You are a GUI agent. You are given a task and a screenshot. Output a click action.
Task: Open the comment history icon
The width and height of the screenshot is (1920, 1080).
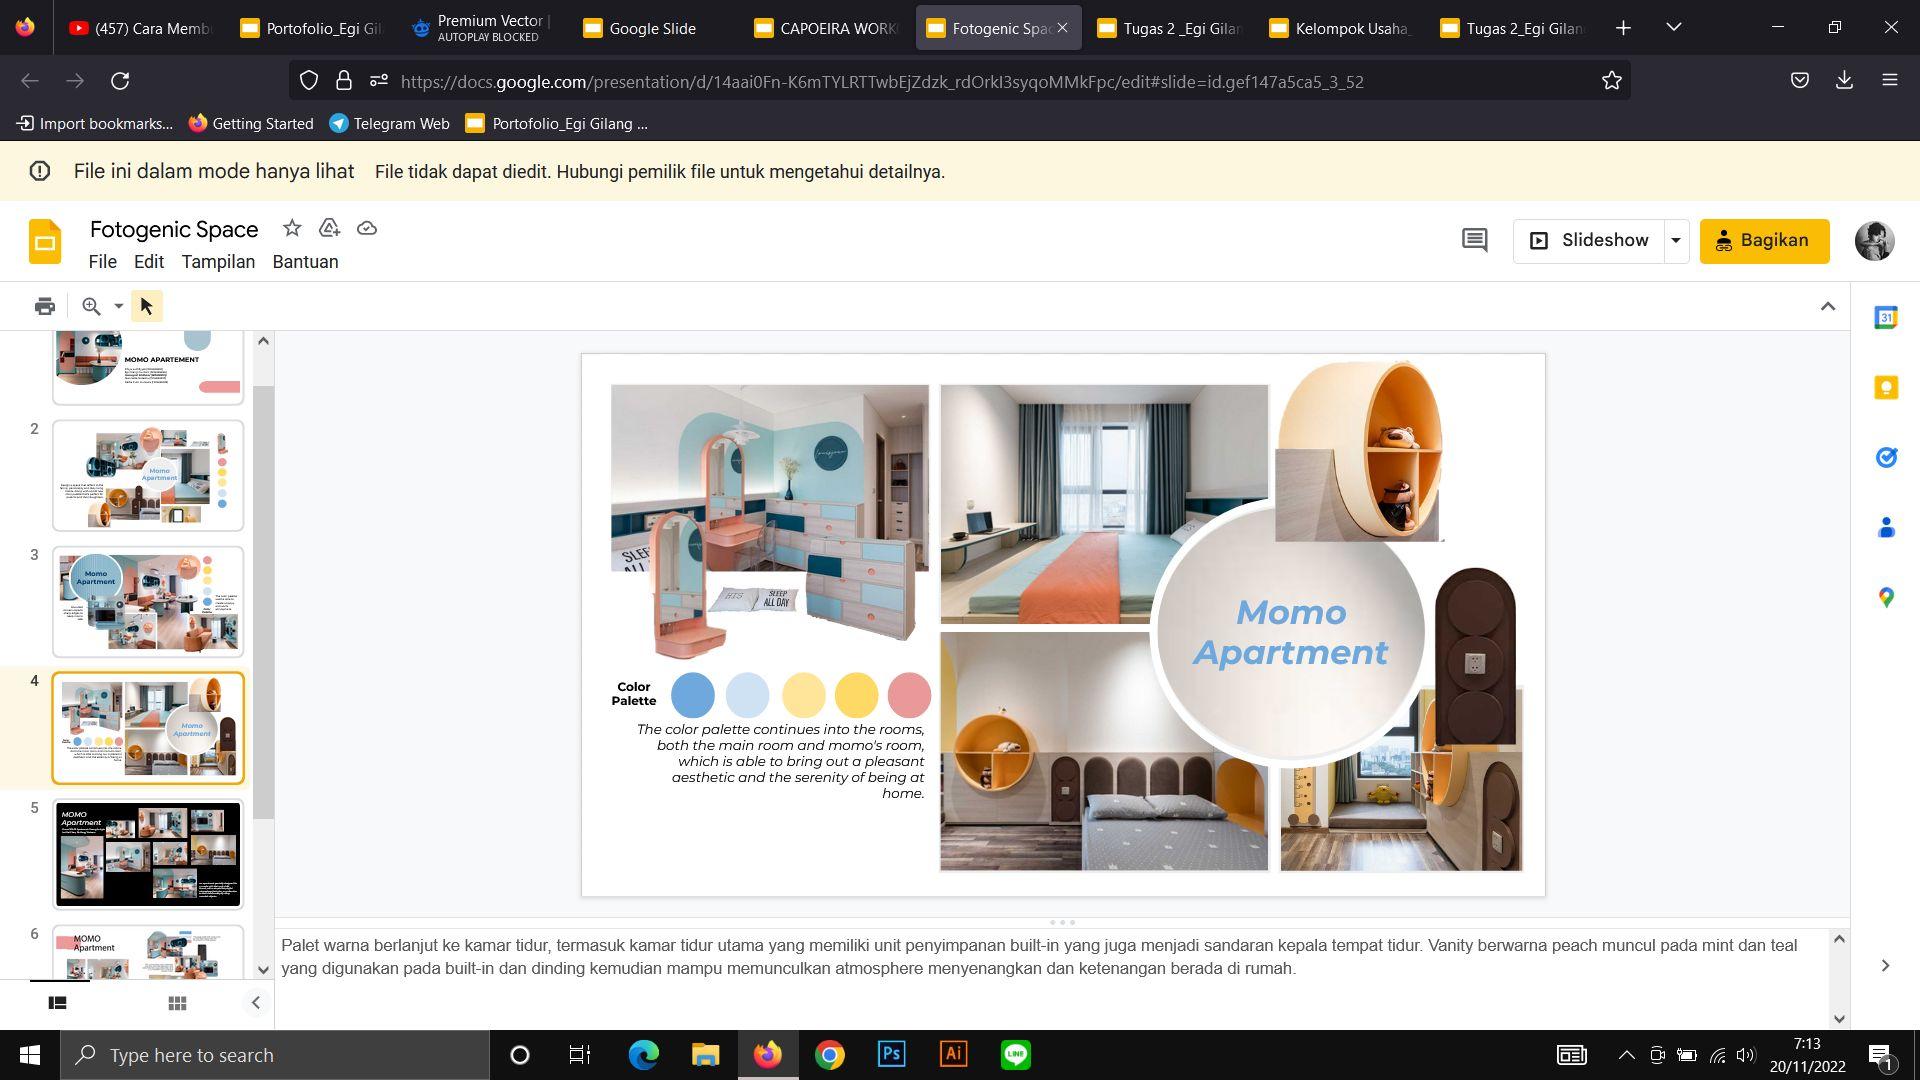pos(1474,240)
